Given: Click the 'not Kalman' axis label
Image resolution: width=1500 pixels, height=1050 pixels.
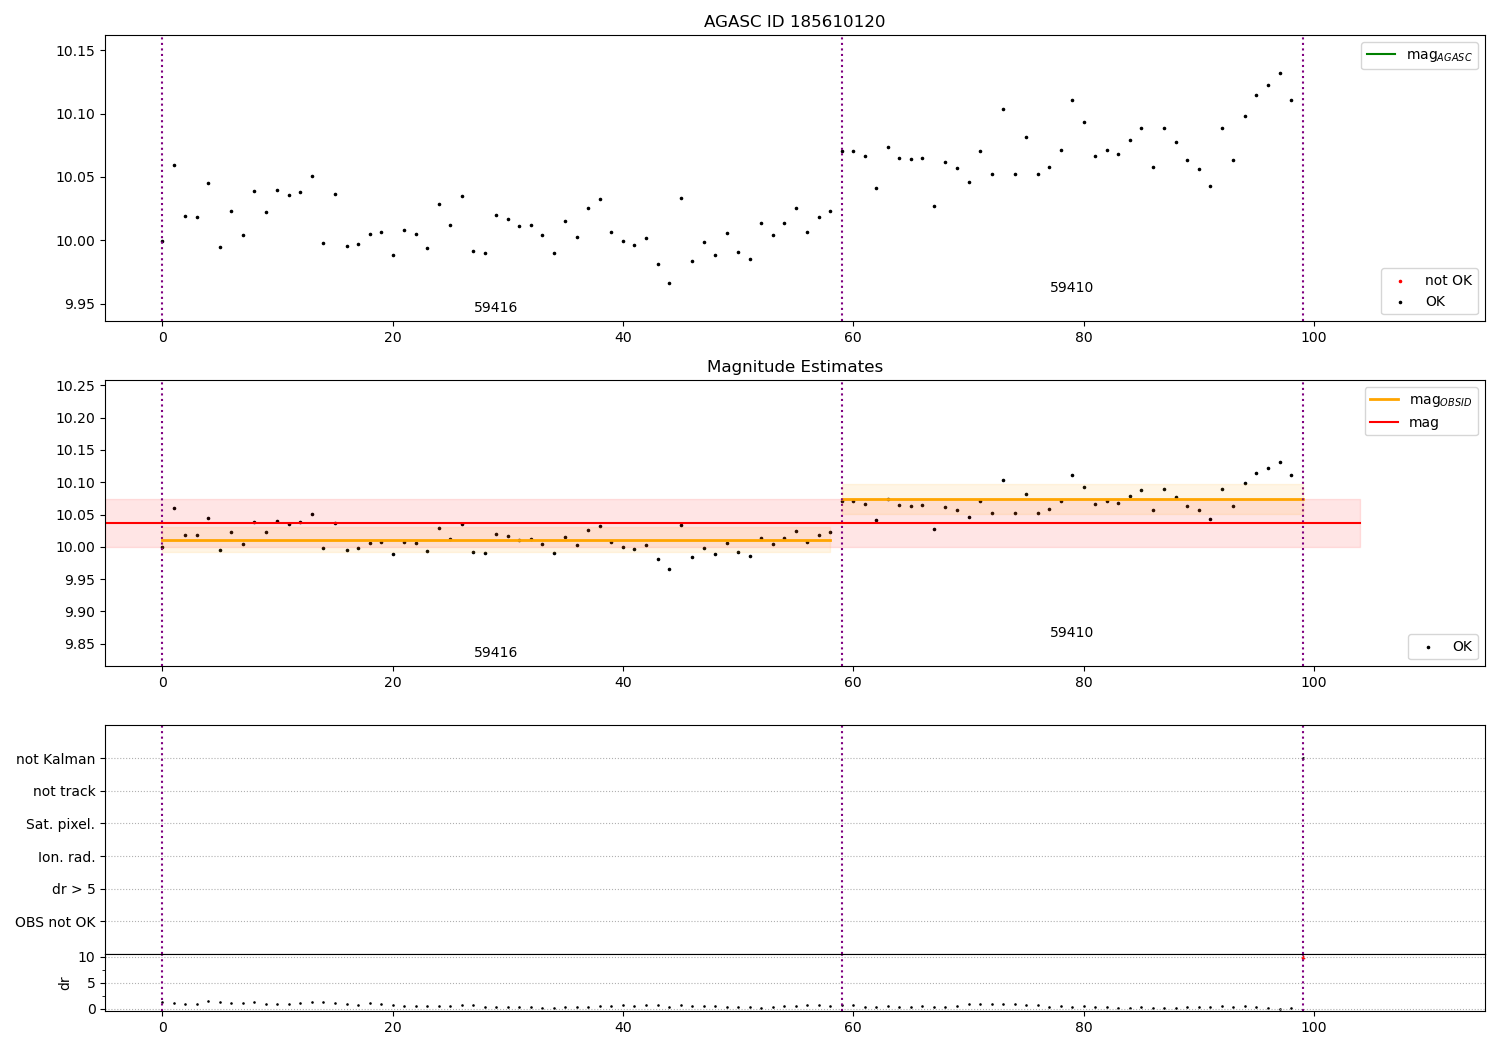Looking at the screenshot, I should click(56, 759).
